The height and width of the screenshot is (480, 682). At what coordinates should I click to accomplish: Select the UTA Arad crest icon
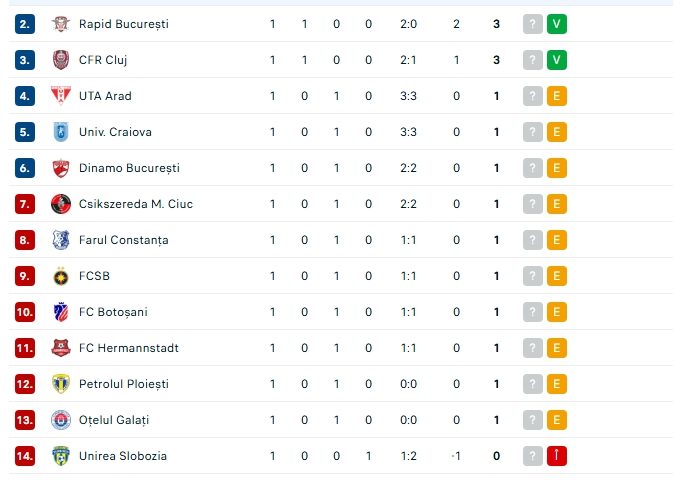[61, 96]
